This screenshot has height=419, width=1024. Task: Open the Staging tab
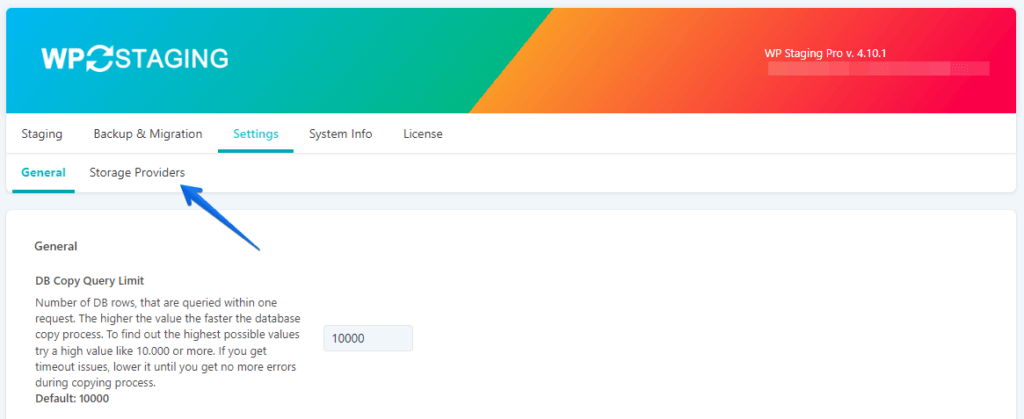(42, 134)
